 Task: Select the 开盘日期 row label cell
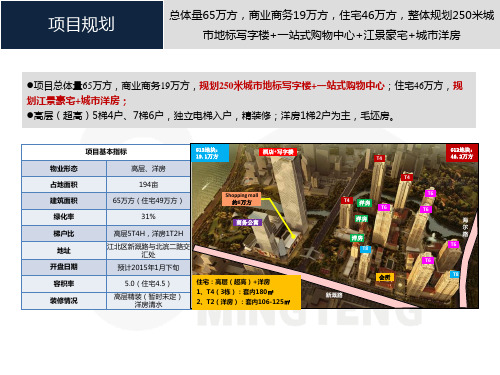pyautogui.click(x=64, y=267)
